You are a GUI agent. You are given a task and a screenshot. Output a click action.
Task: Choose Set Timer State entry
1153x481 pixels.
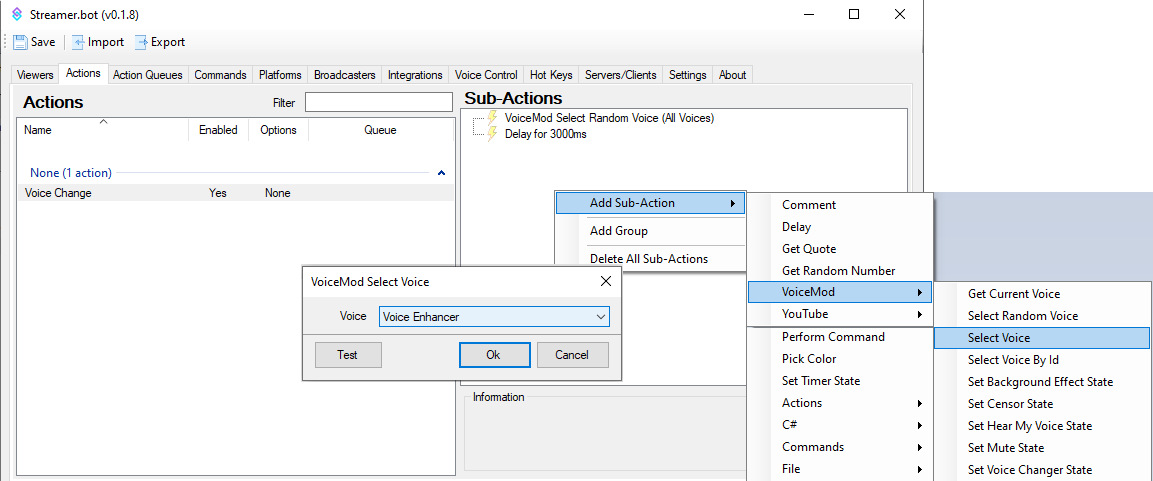coord(840,381)
